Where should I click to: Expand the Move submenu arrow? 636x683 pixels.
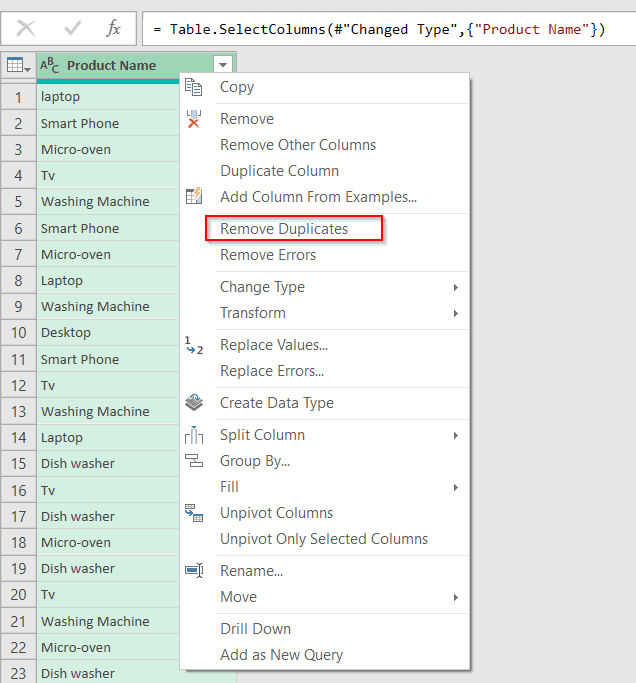tap(456, 597)
